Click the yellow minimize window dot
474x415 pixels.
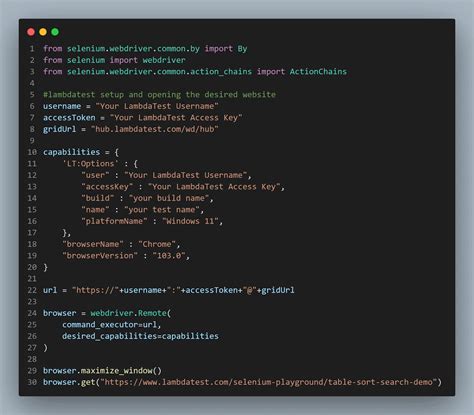[x=43, y=32]
